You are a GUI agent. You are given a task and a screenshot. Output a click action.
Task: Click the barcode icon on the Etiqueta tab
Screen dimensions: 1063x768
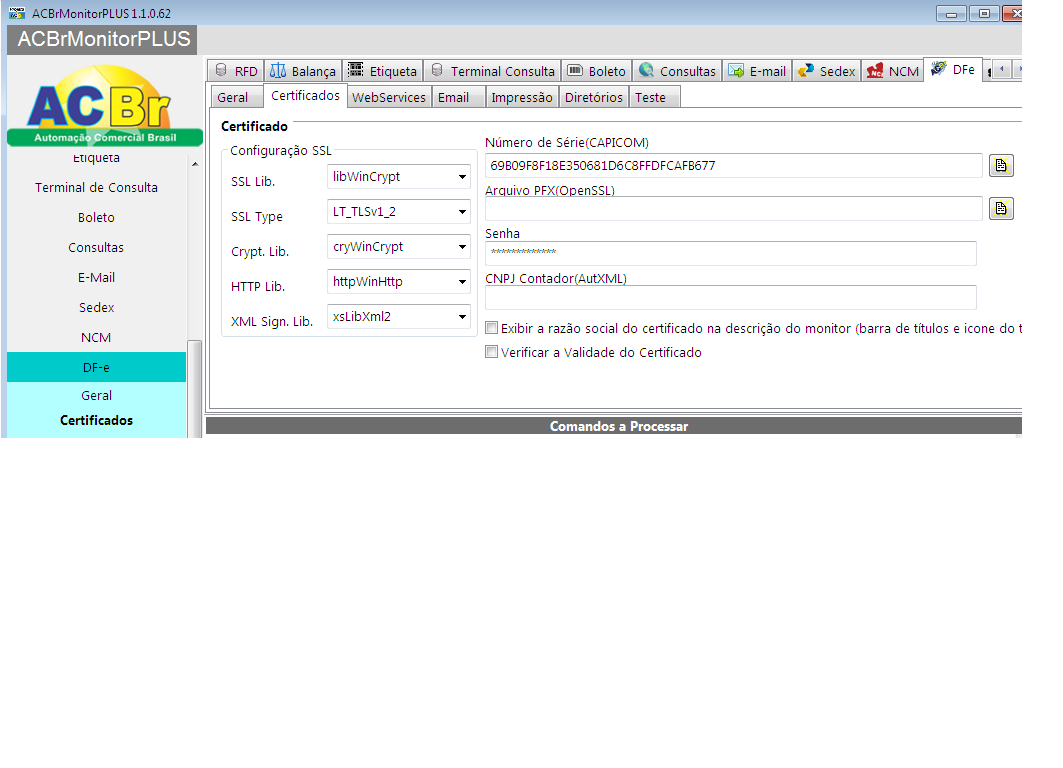(x=355, y=70)
